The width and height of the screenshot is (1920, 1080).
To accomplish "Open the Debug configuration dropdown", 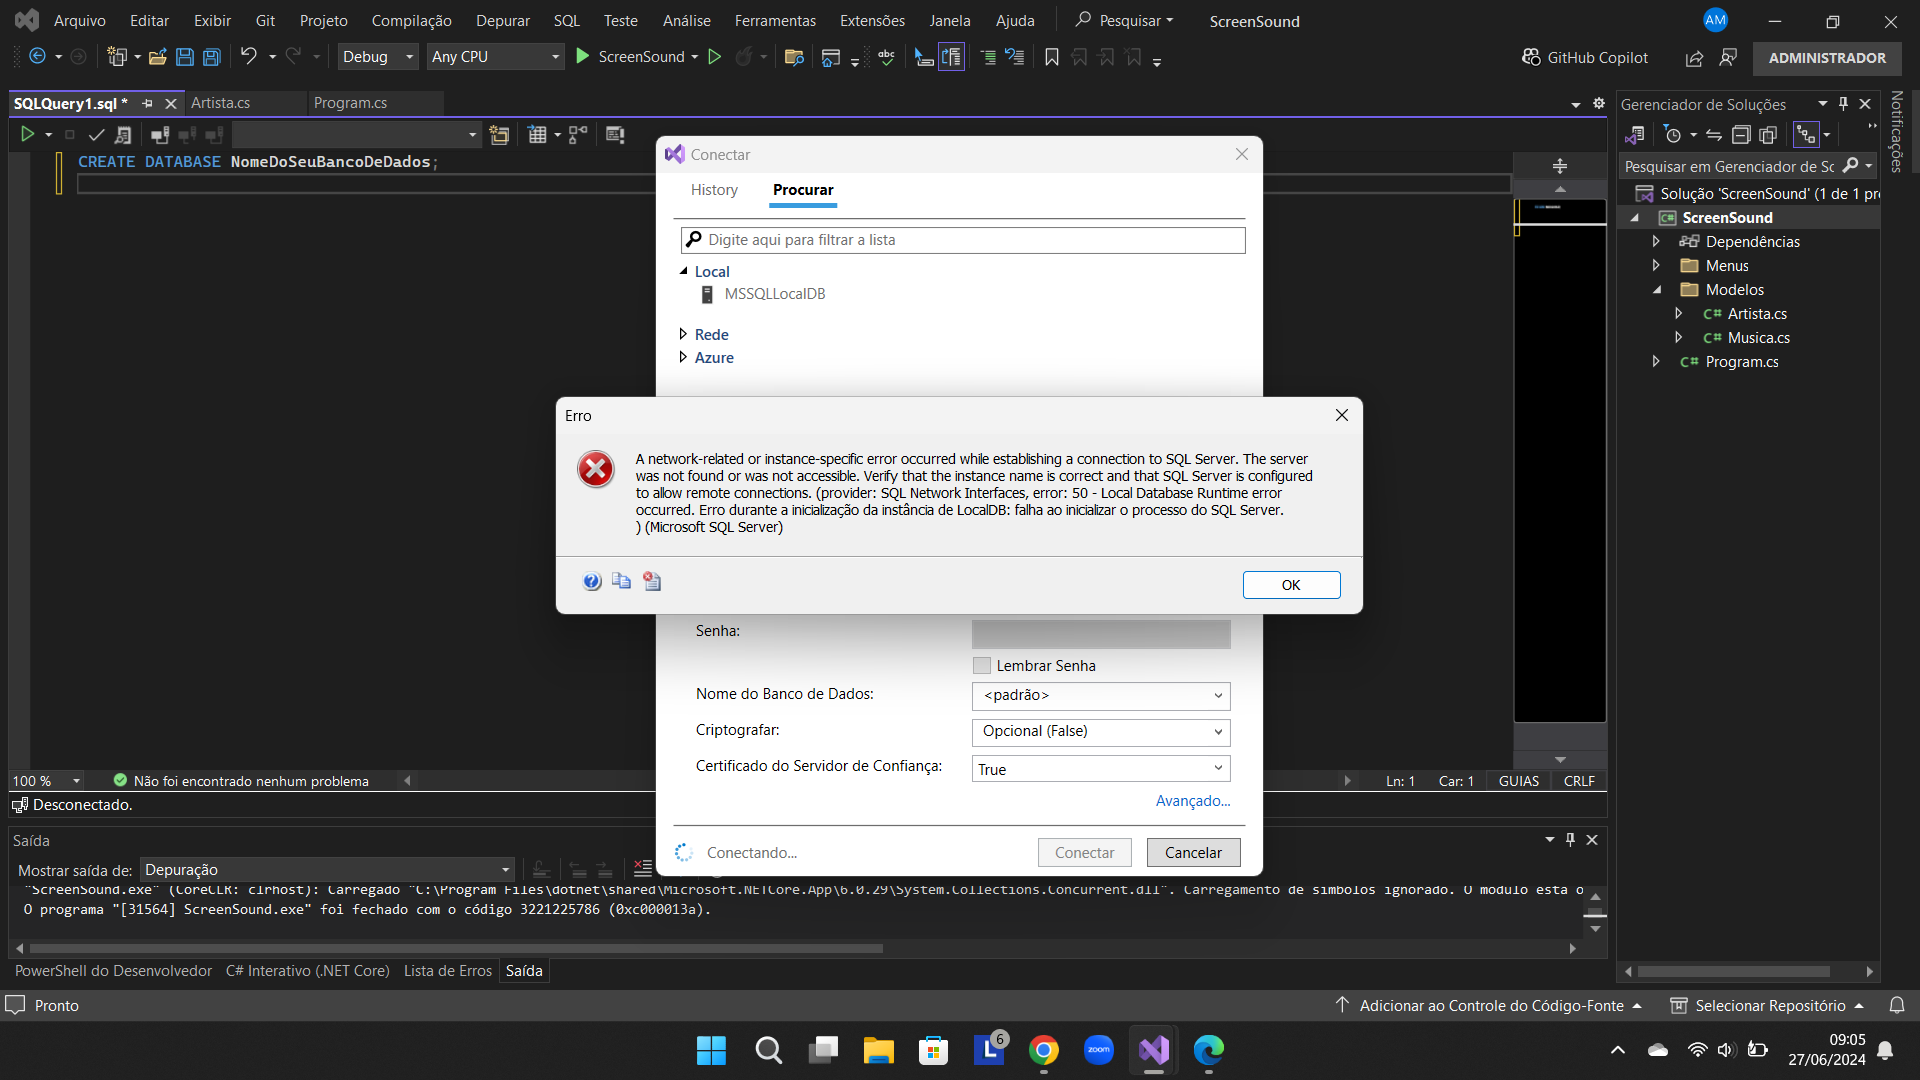I will click(x=377, y=57).
